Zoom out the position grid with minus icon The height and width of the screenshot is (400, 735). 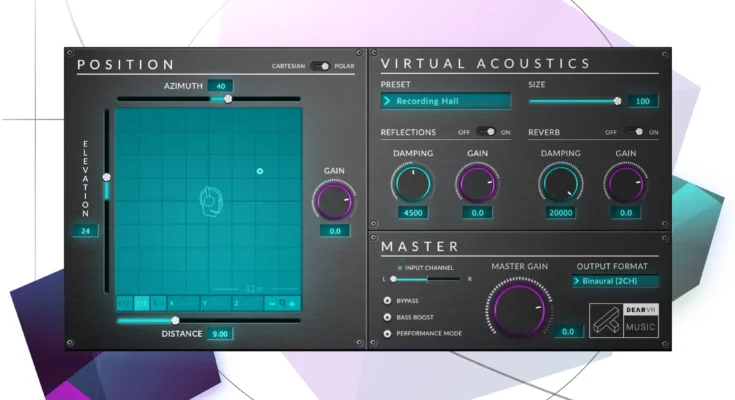[x=271, y=303]
